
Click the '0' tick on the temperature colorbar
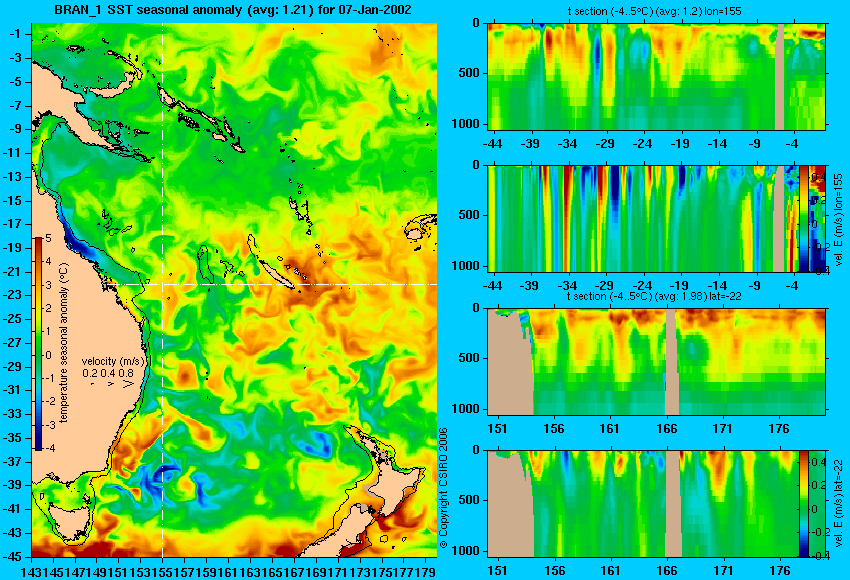48,355
